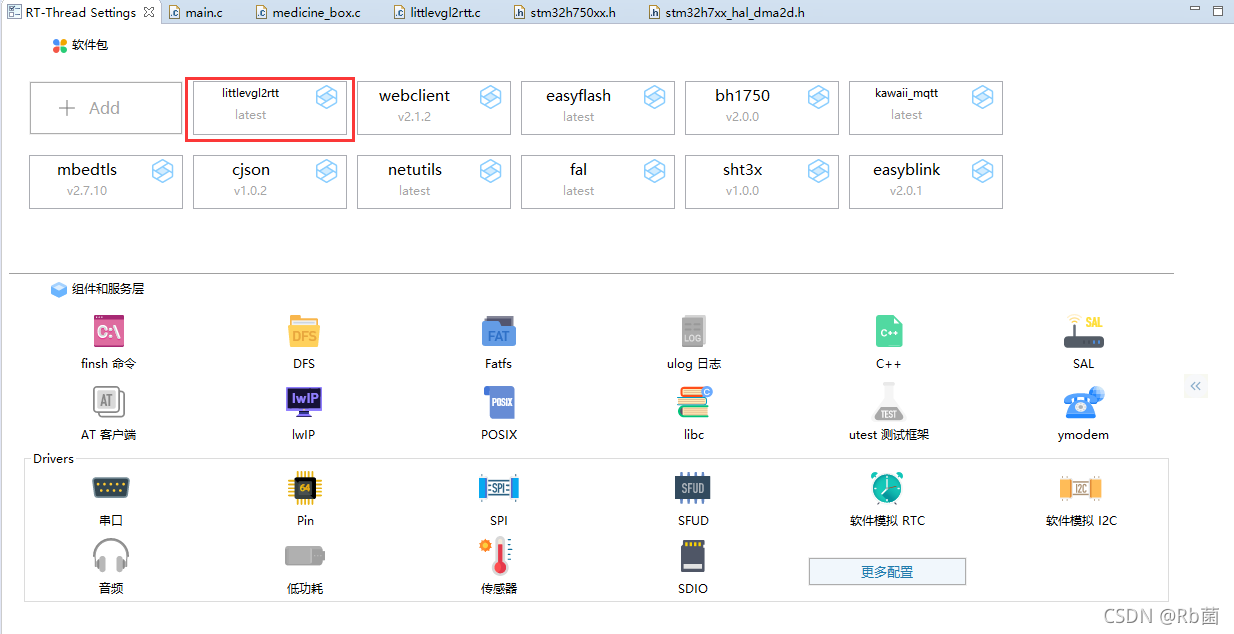Switch to the stm32h750xx.h tab
Screen dimensions: 1234x634
(x=570, y=13)
